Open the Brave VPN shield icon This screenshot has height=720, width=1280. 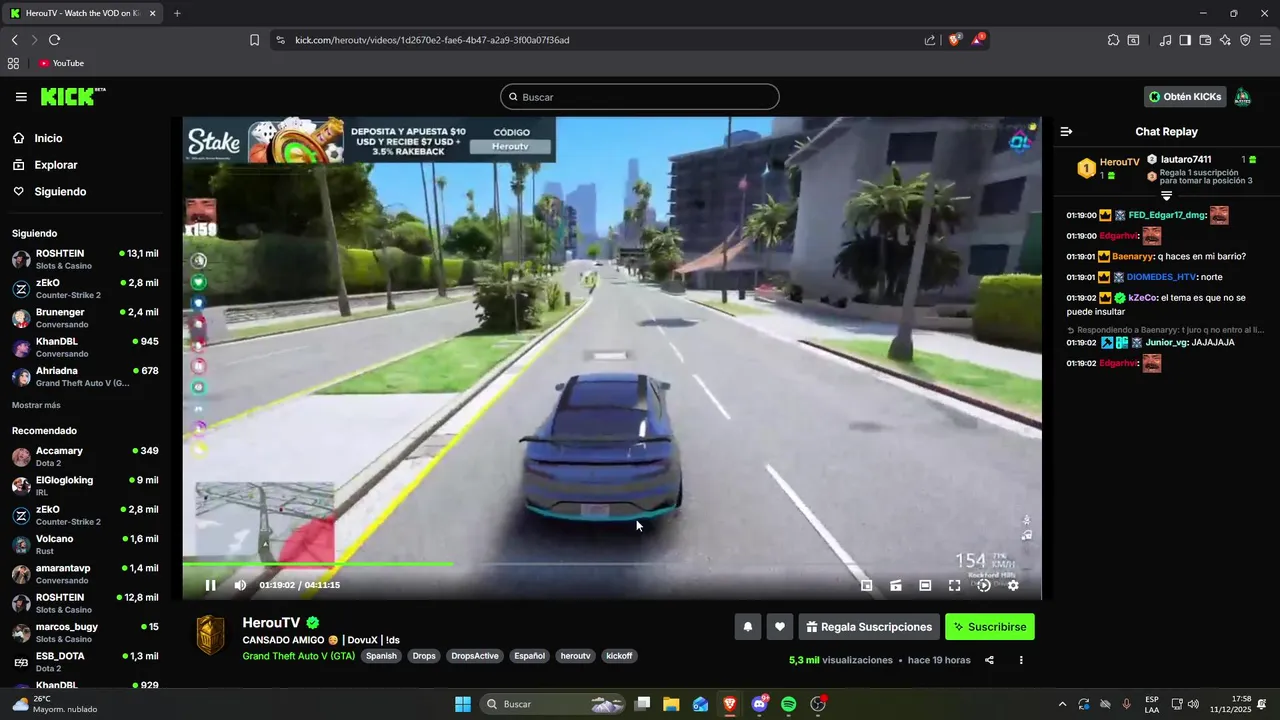[x=1245, y=40]
